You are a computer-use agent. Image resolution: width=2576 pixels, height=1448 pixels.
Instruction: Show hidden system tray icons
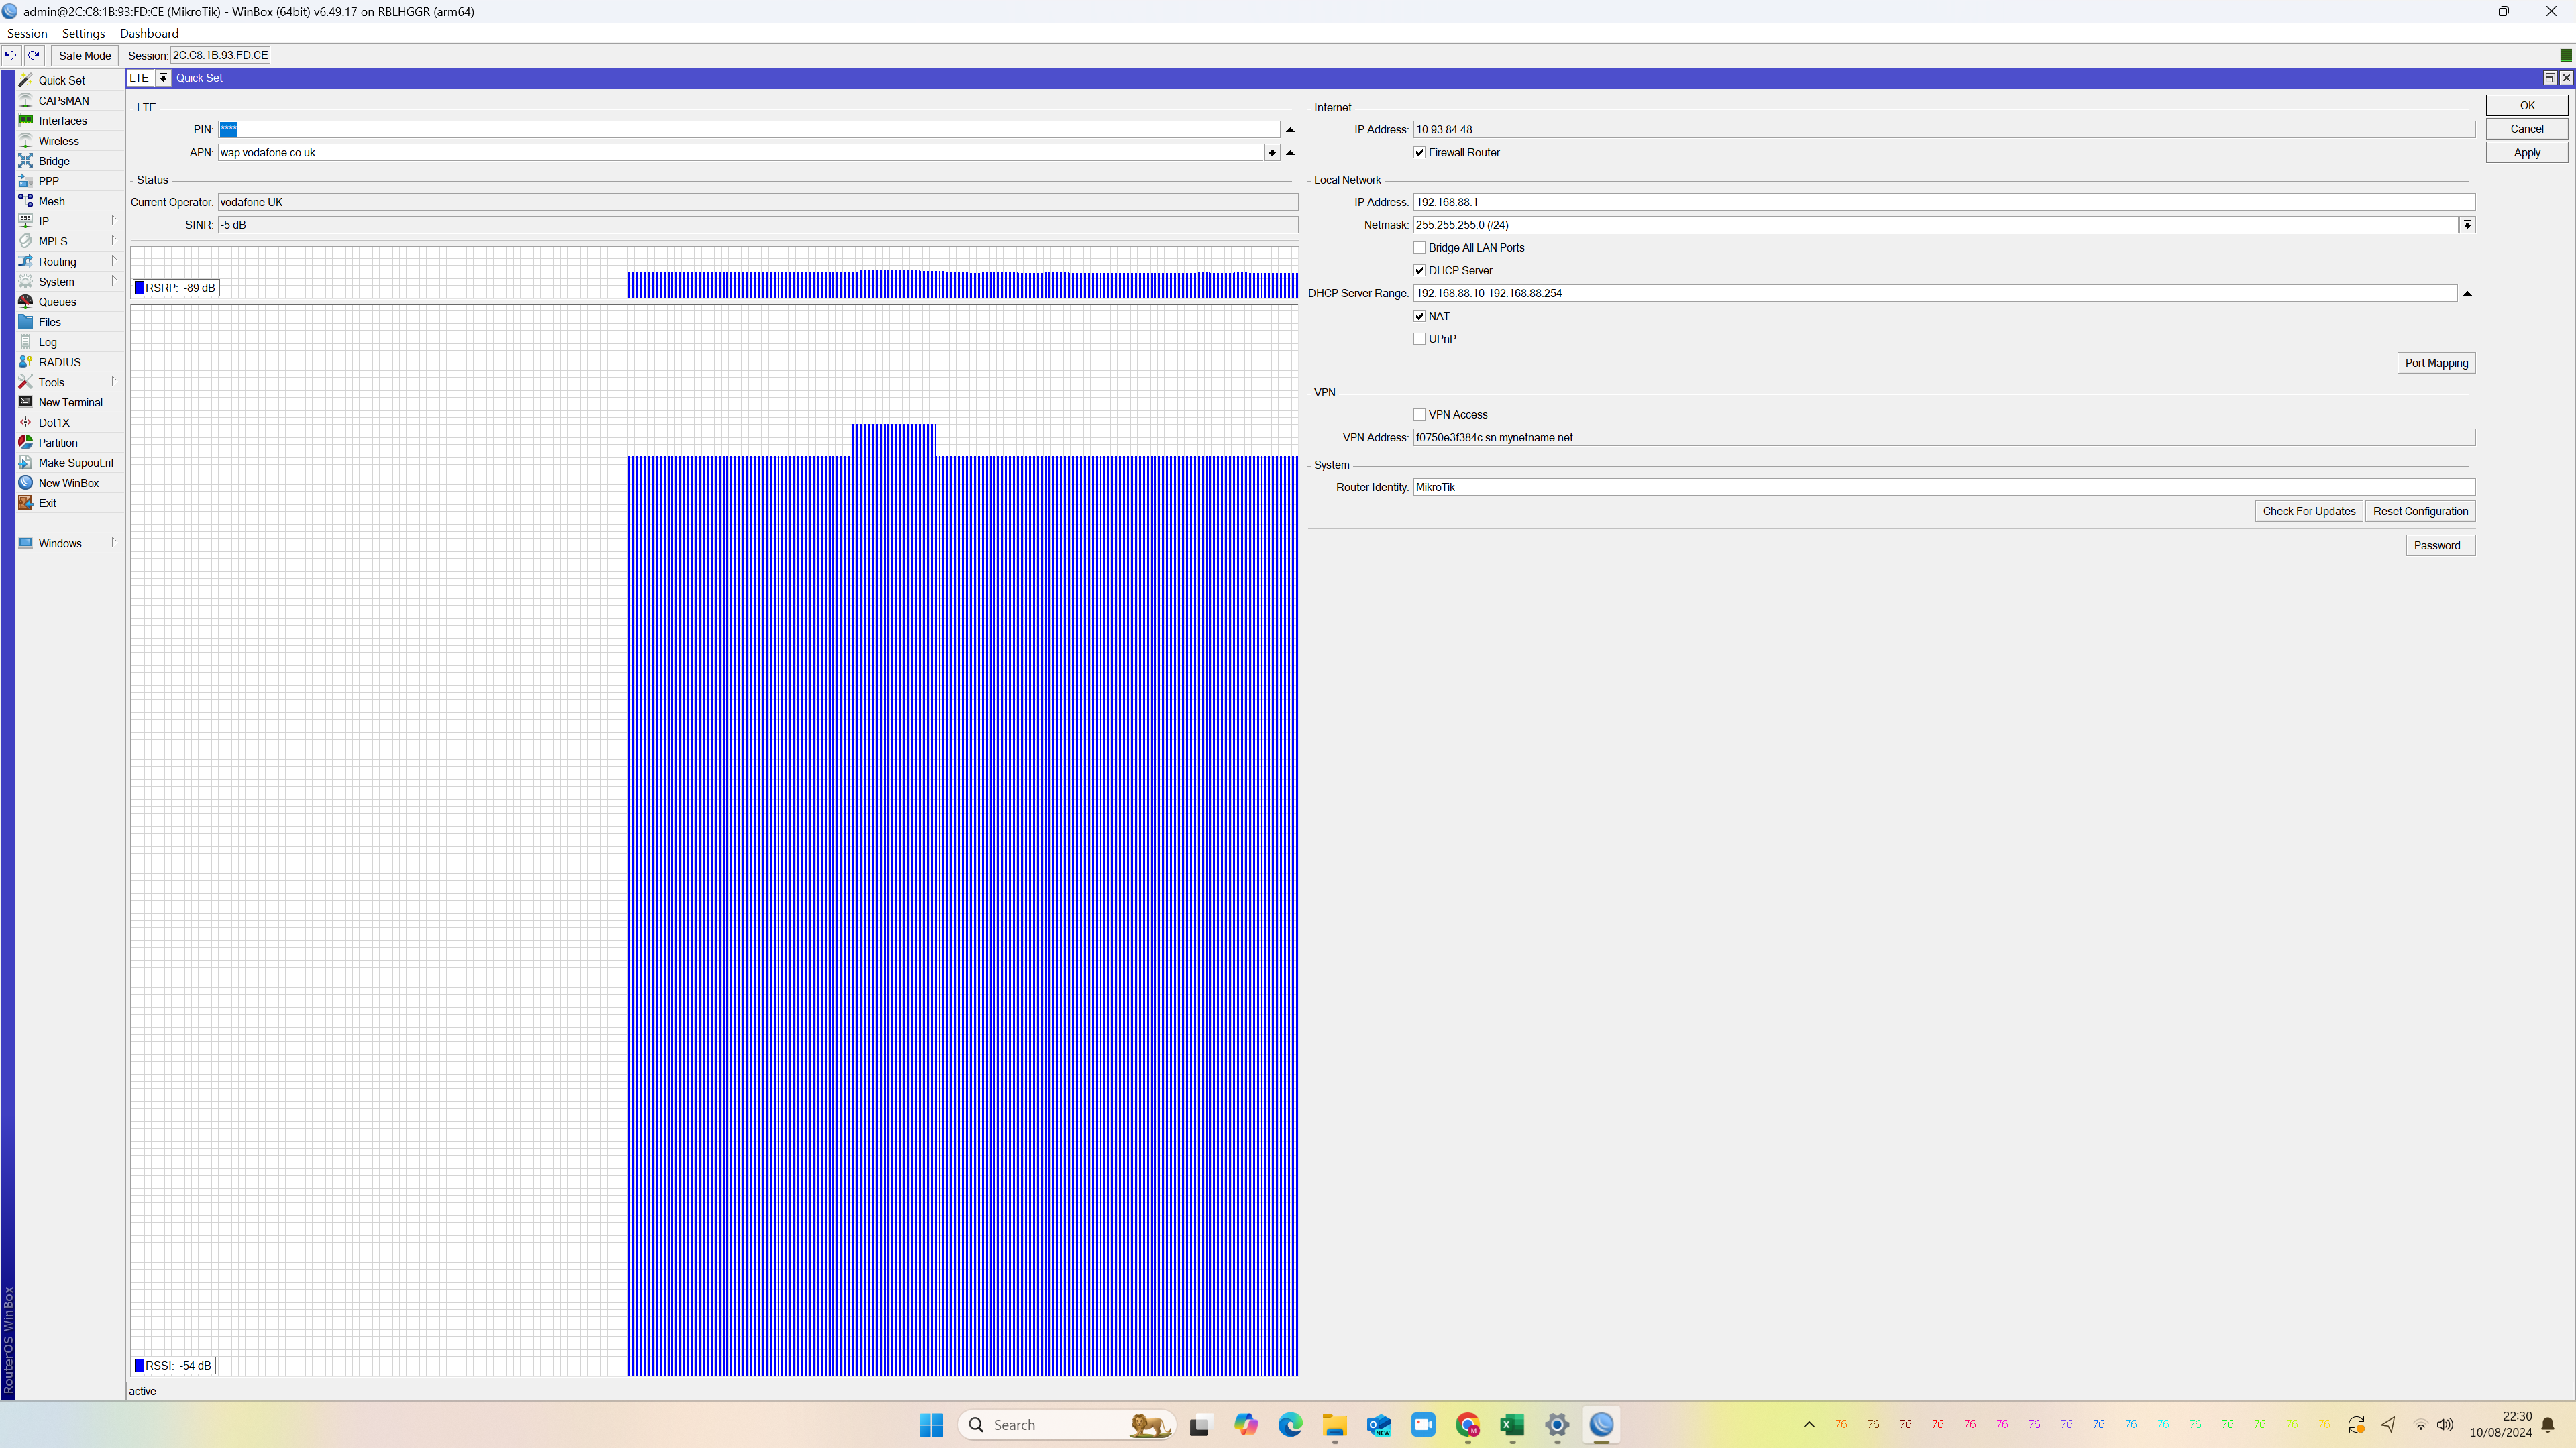click(x=1808, y=1425)
